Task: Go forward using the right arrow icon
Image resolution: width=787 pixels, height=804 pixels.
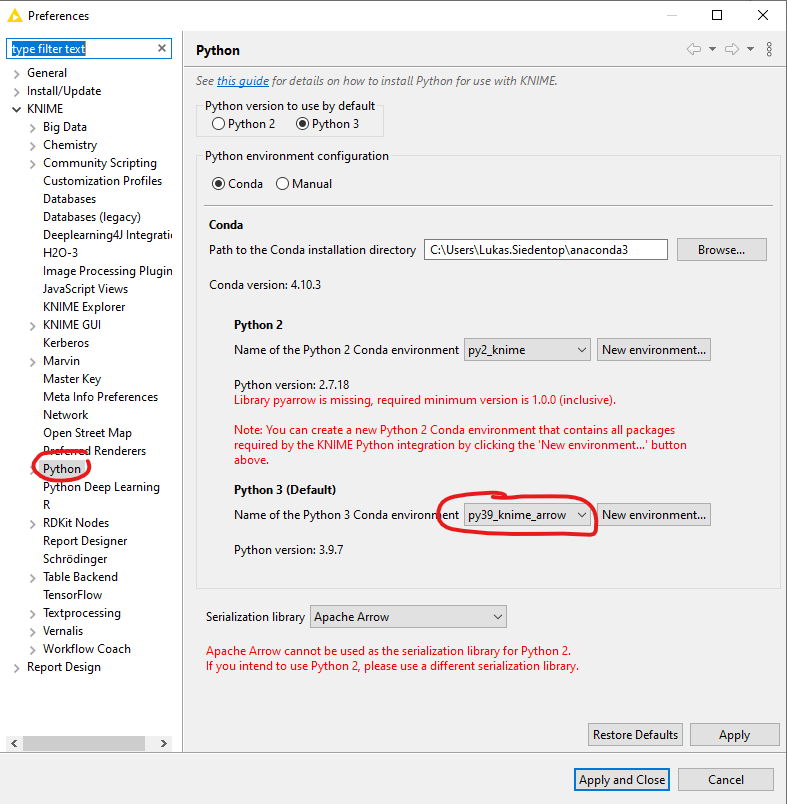Action: click(x=732, y=49)
